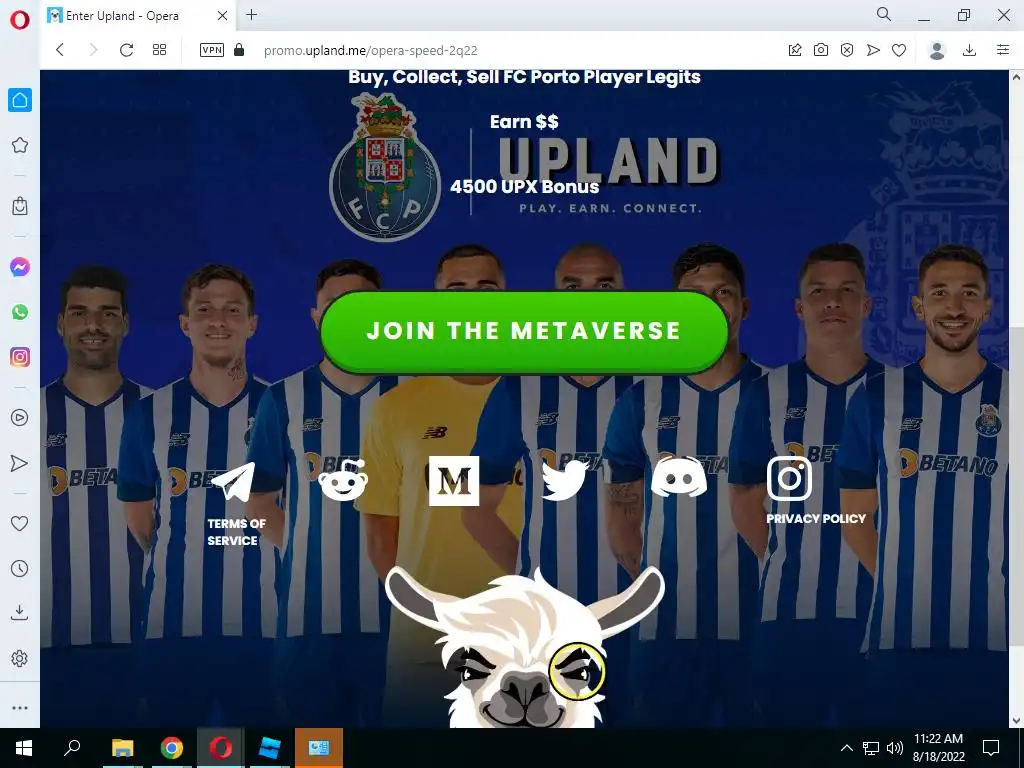This screenshot has width=1024, height=768.
Task: Open volume control in tray
Action: point(895,748)
